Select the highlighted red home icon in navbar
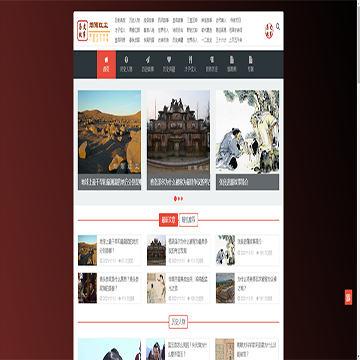The height and width of the screenshot is (360, 360). 106,64
